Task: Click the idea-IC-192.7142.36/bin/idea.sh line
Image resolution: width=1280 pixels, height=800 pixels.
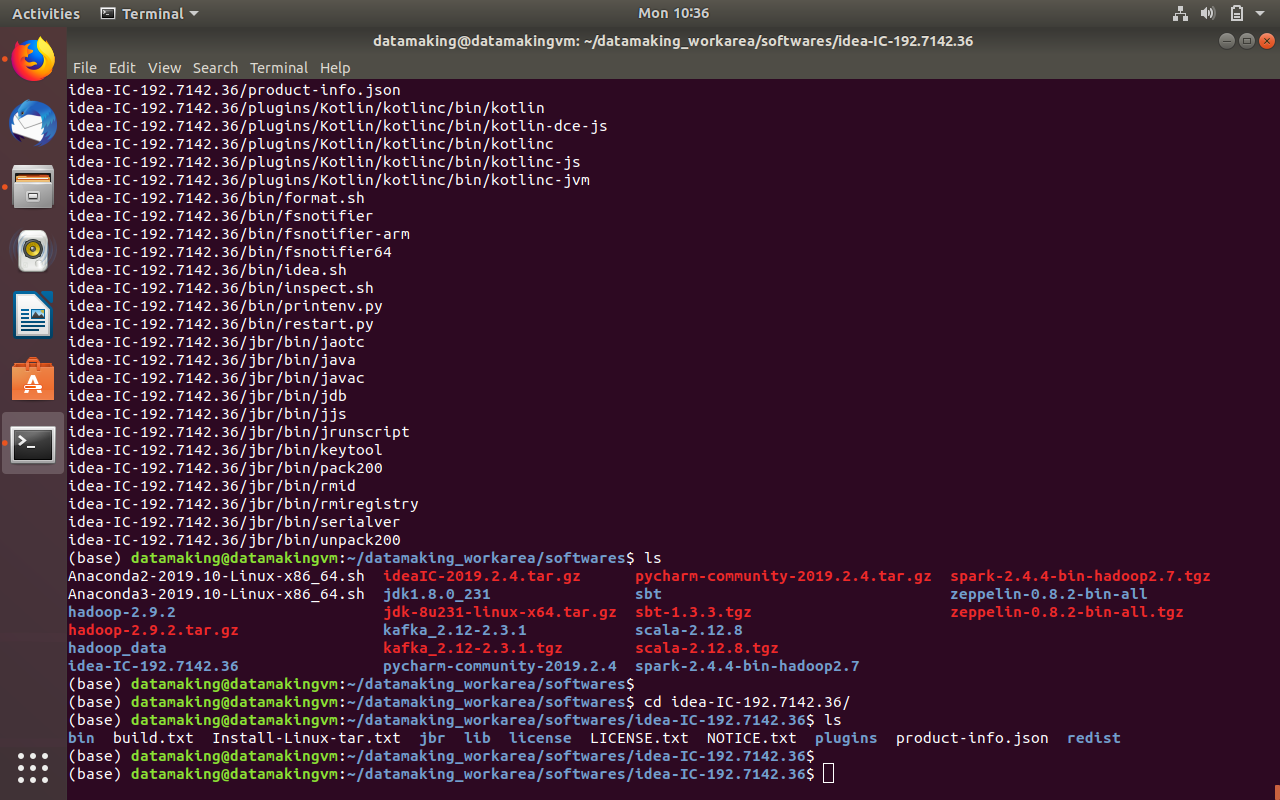Action: pos(207,270)
